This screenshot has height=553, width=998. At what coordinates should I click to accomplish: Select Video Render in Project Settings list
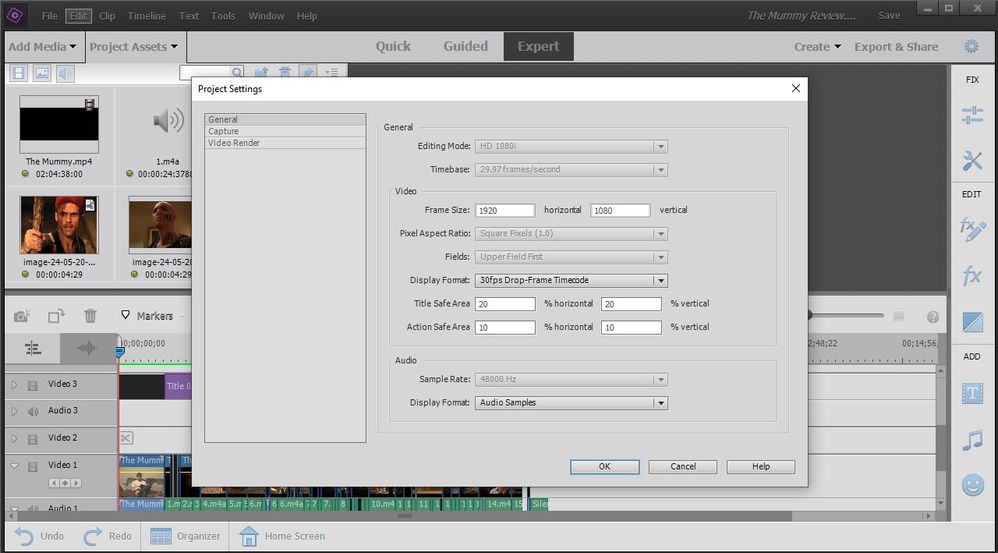point(285,143)
